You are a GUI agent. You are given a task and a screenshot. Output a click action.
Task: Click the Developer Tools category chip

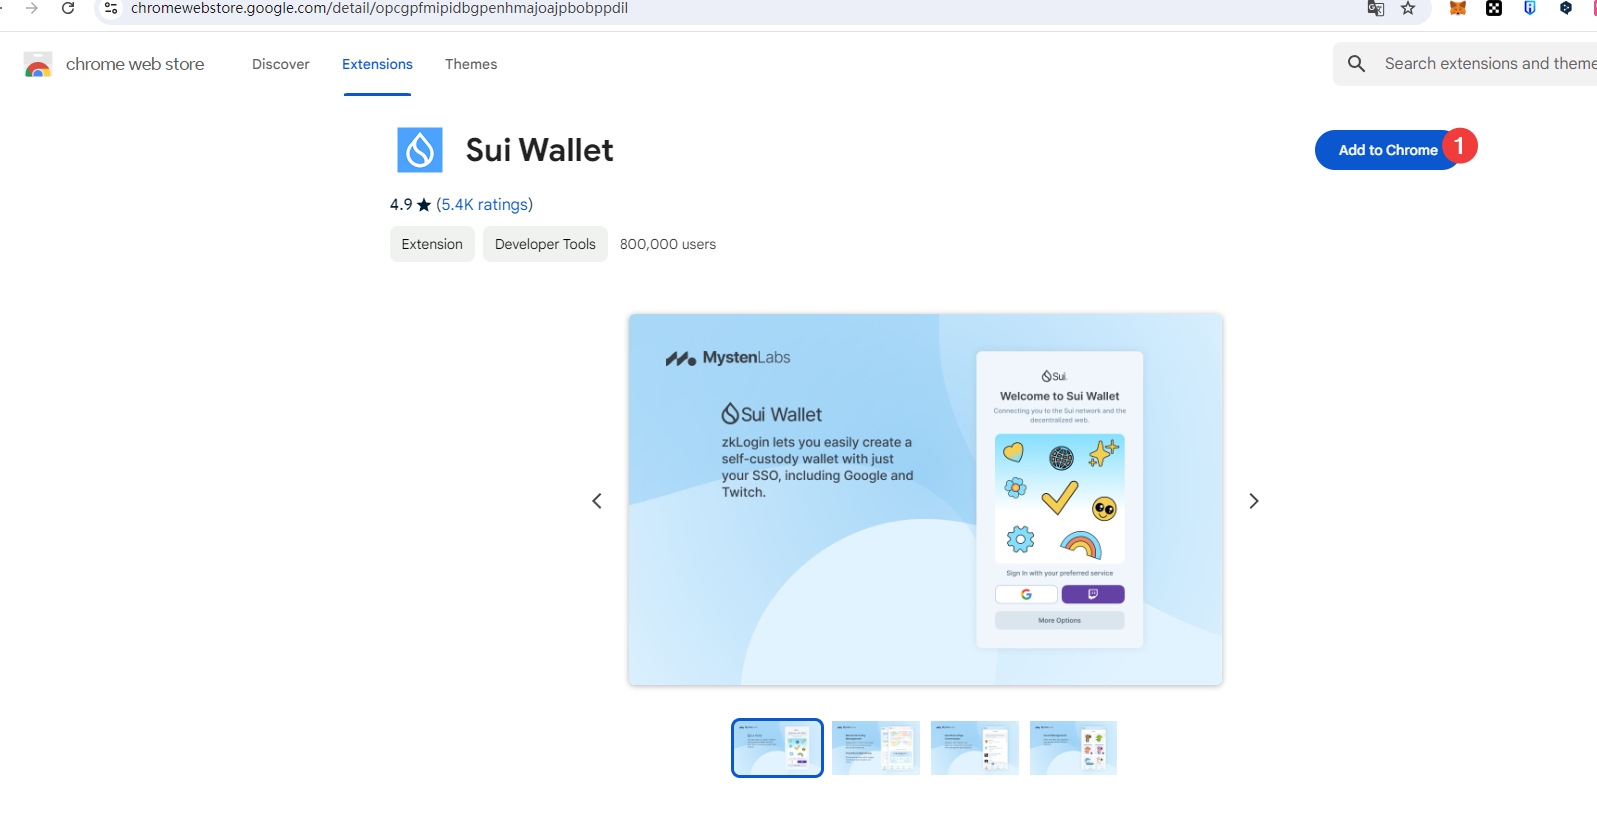pyautogui.click(x=545, y=244)
